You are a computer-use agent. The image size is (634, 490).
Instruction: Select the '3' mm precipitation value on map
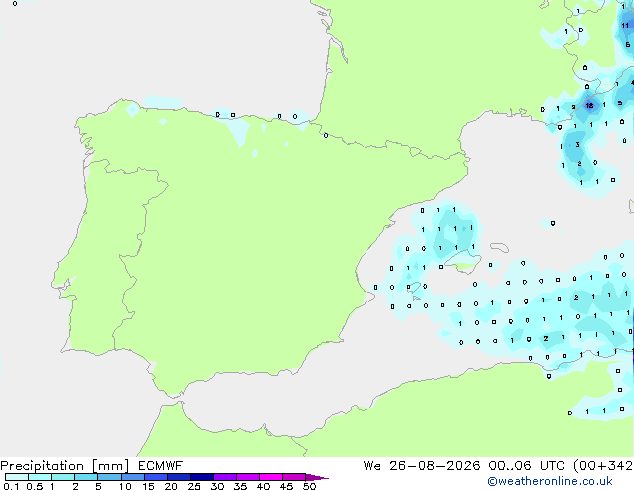577,144
